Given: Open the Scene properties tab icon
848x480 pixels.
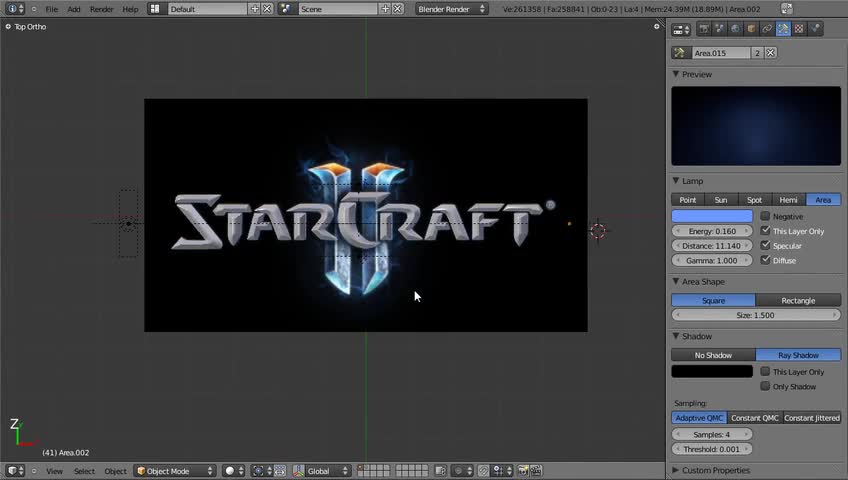Looking at the screenshot, I should [719, 29].
